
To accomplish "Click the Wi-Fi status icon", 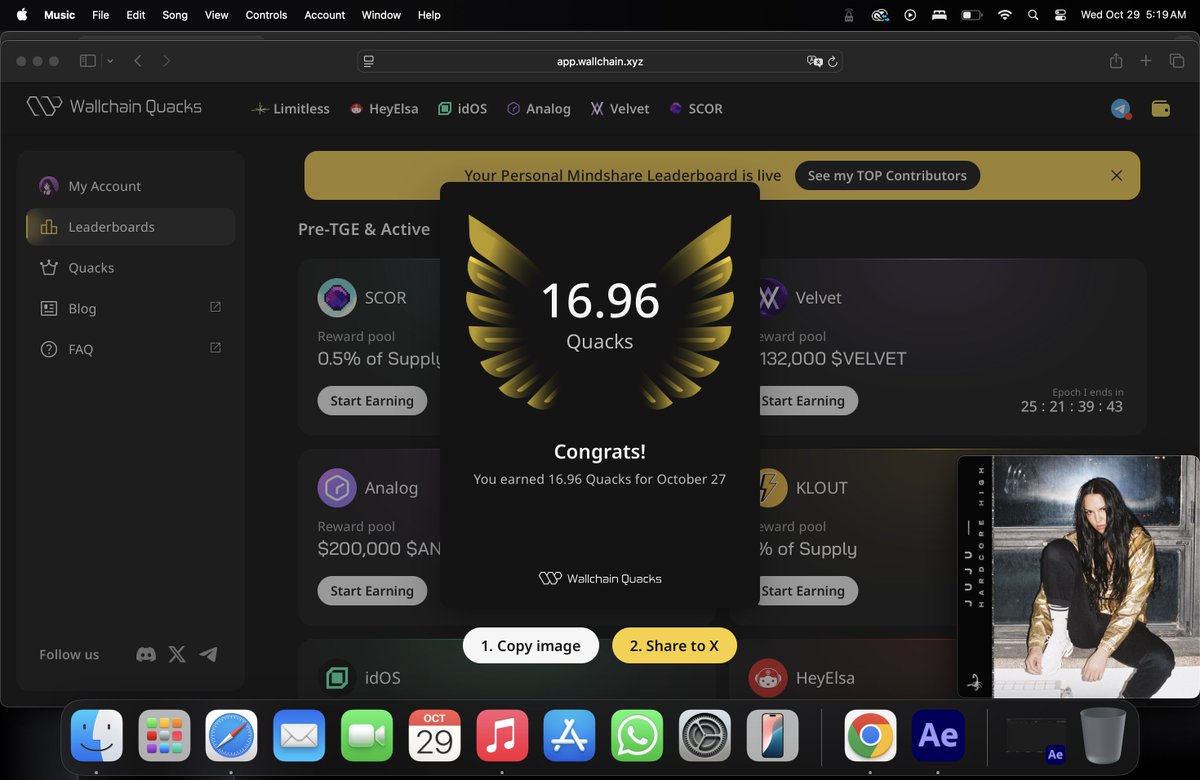I will [x=1005, y=15].
